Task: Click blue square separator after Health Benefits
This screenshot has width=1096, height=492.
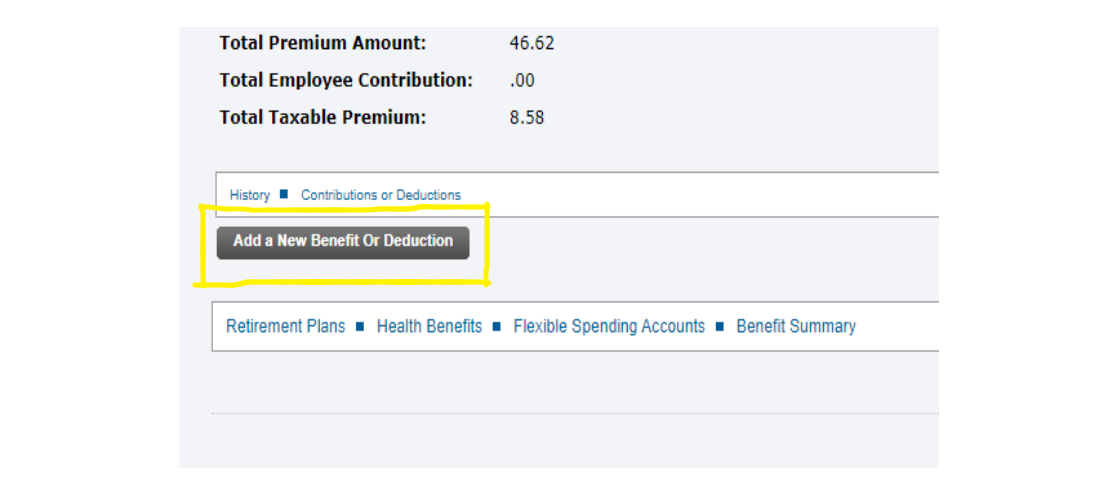Action: (497, 326)
